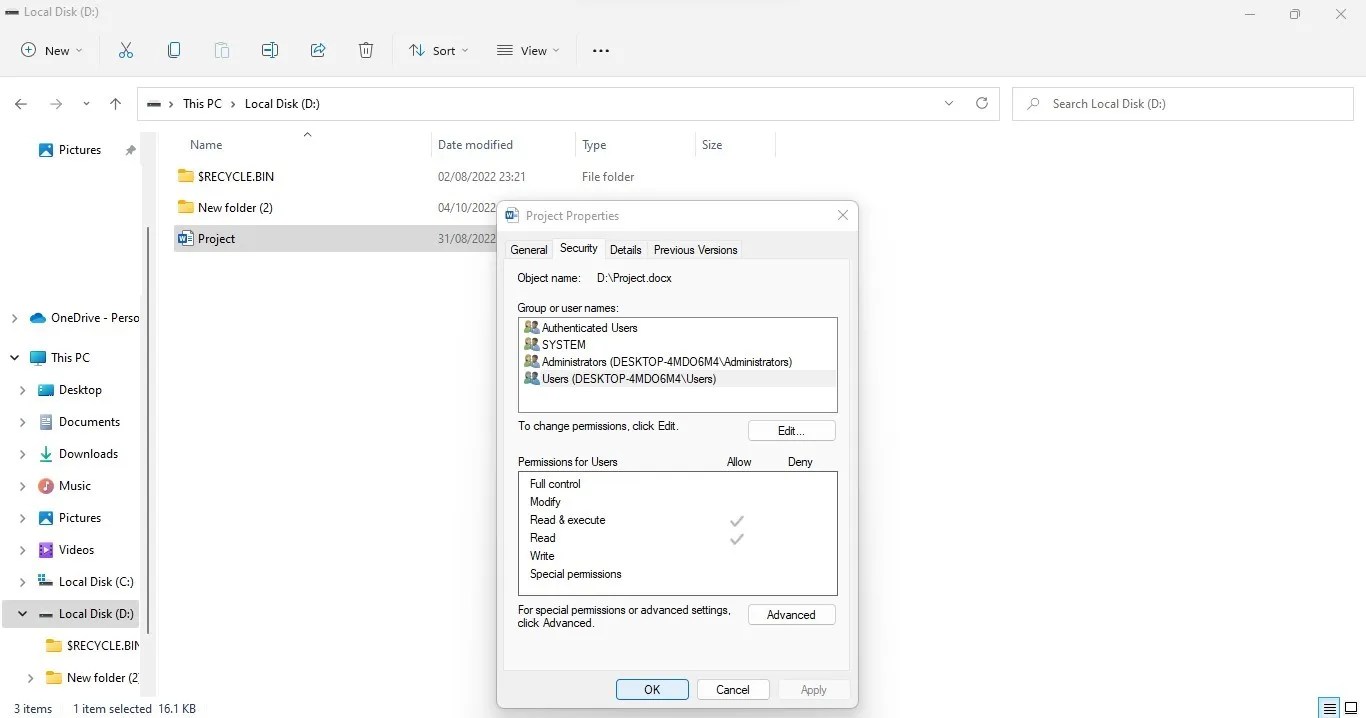Switch to the General tab in Properties
Screen dimensions: 1366x718
click(529, 249)
